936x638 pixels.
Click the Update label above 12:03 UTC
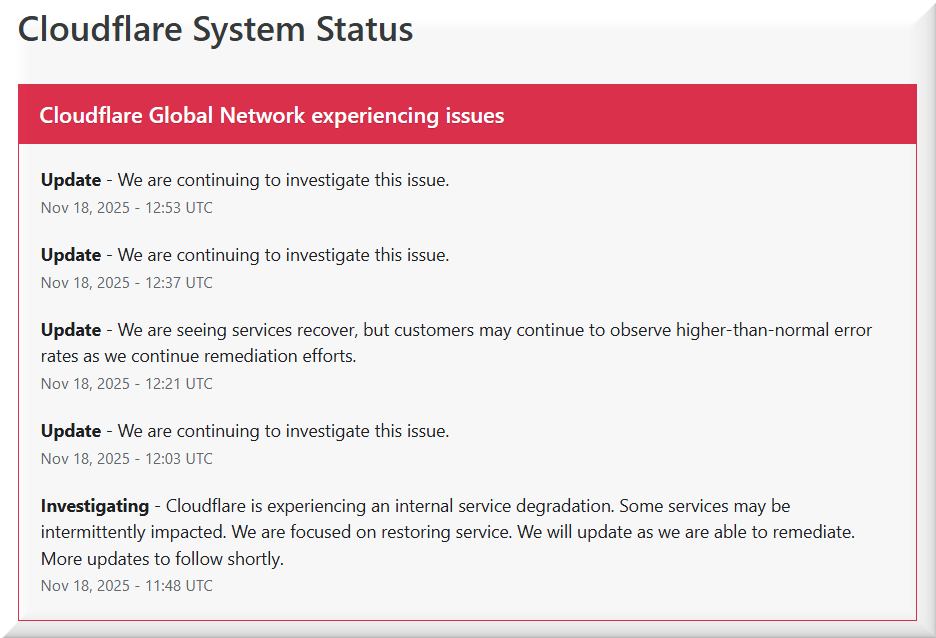coord(71,431)
